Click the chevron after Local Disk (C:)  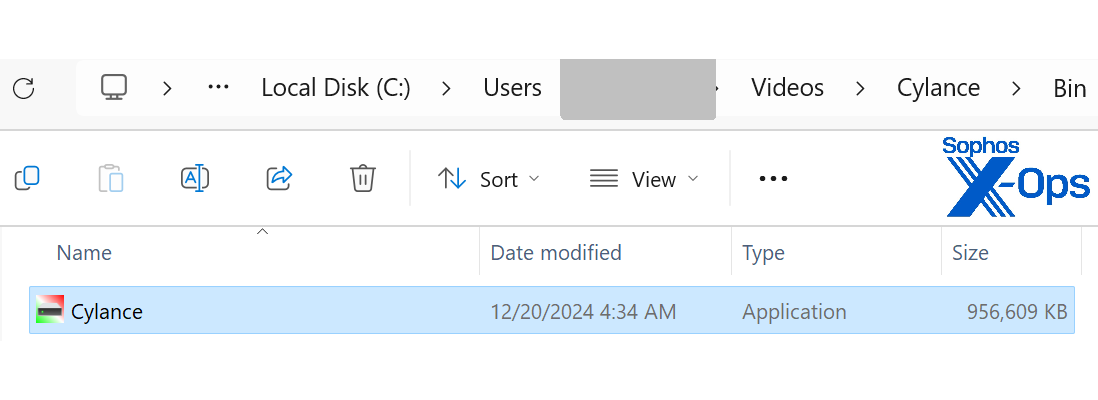[447, 88]
